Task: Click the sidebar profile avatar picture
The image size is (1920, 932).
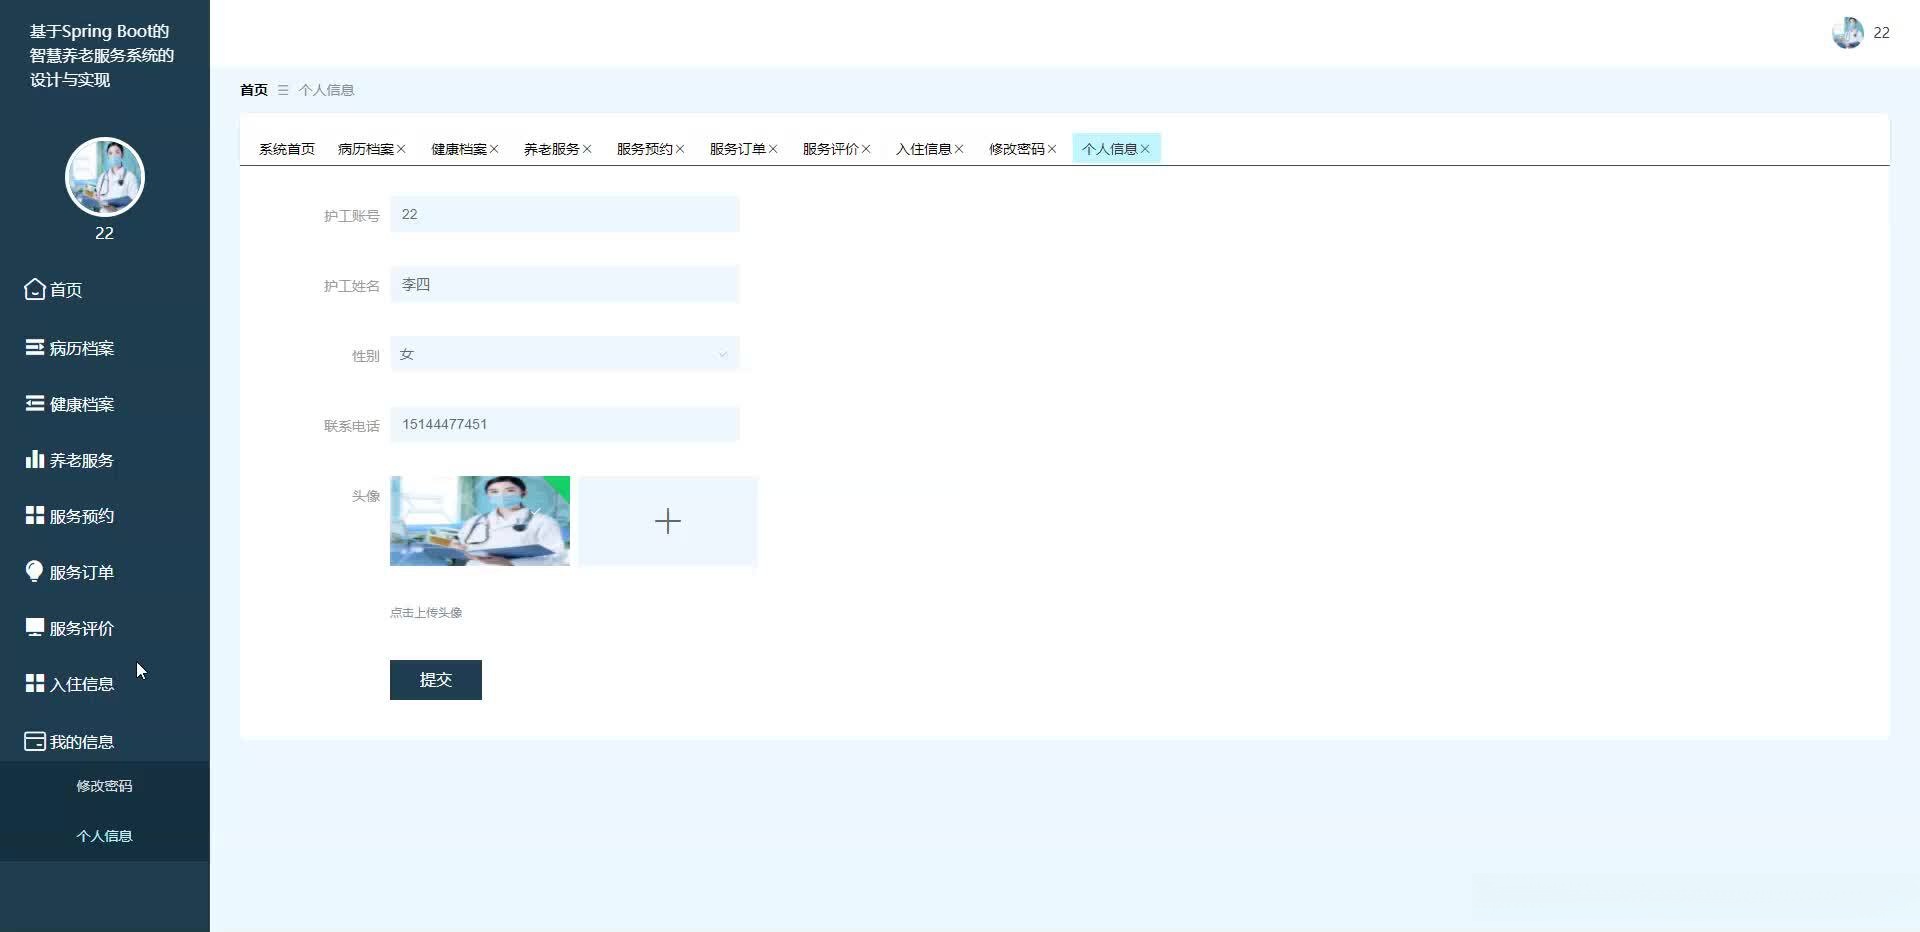Action: click(105, 177)
